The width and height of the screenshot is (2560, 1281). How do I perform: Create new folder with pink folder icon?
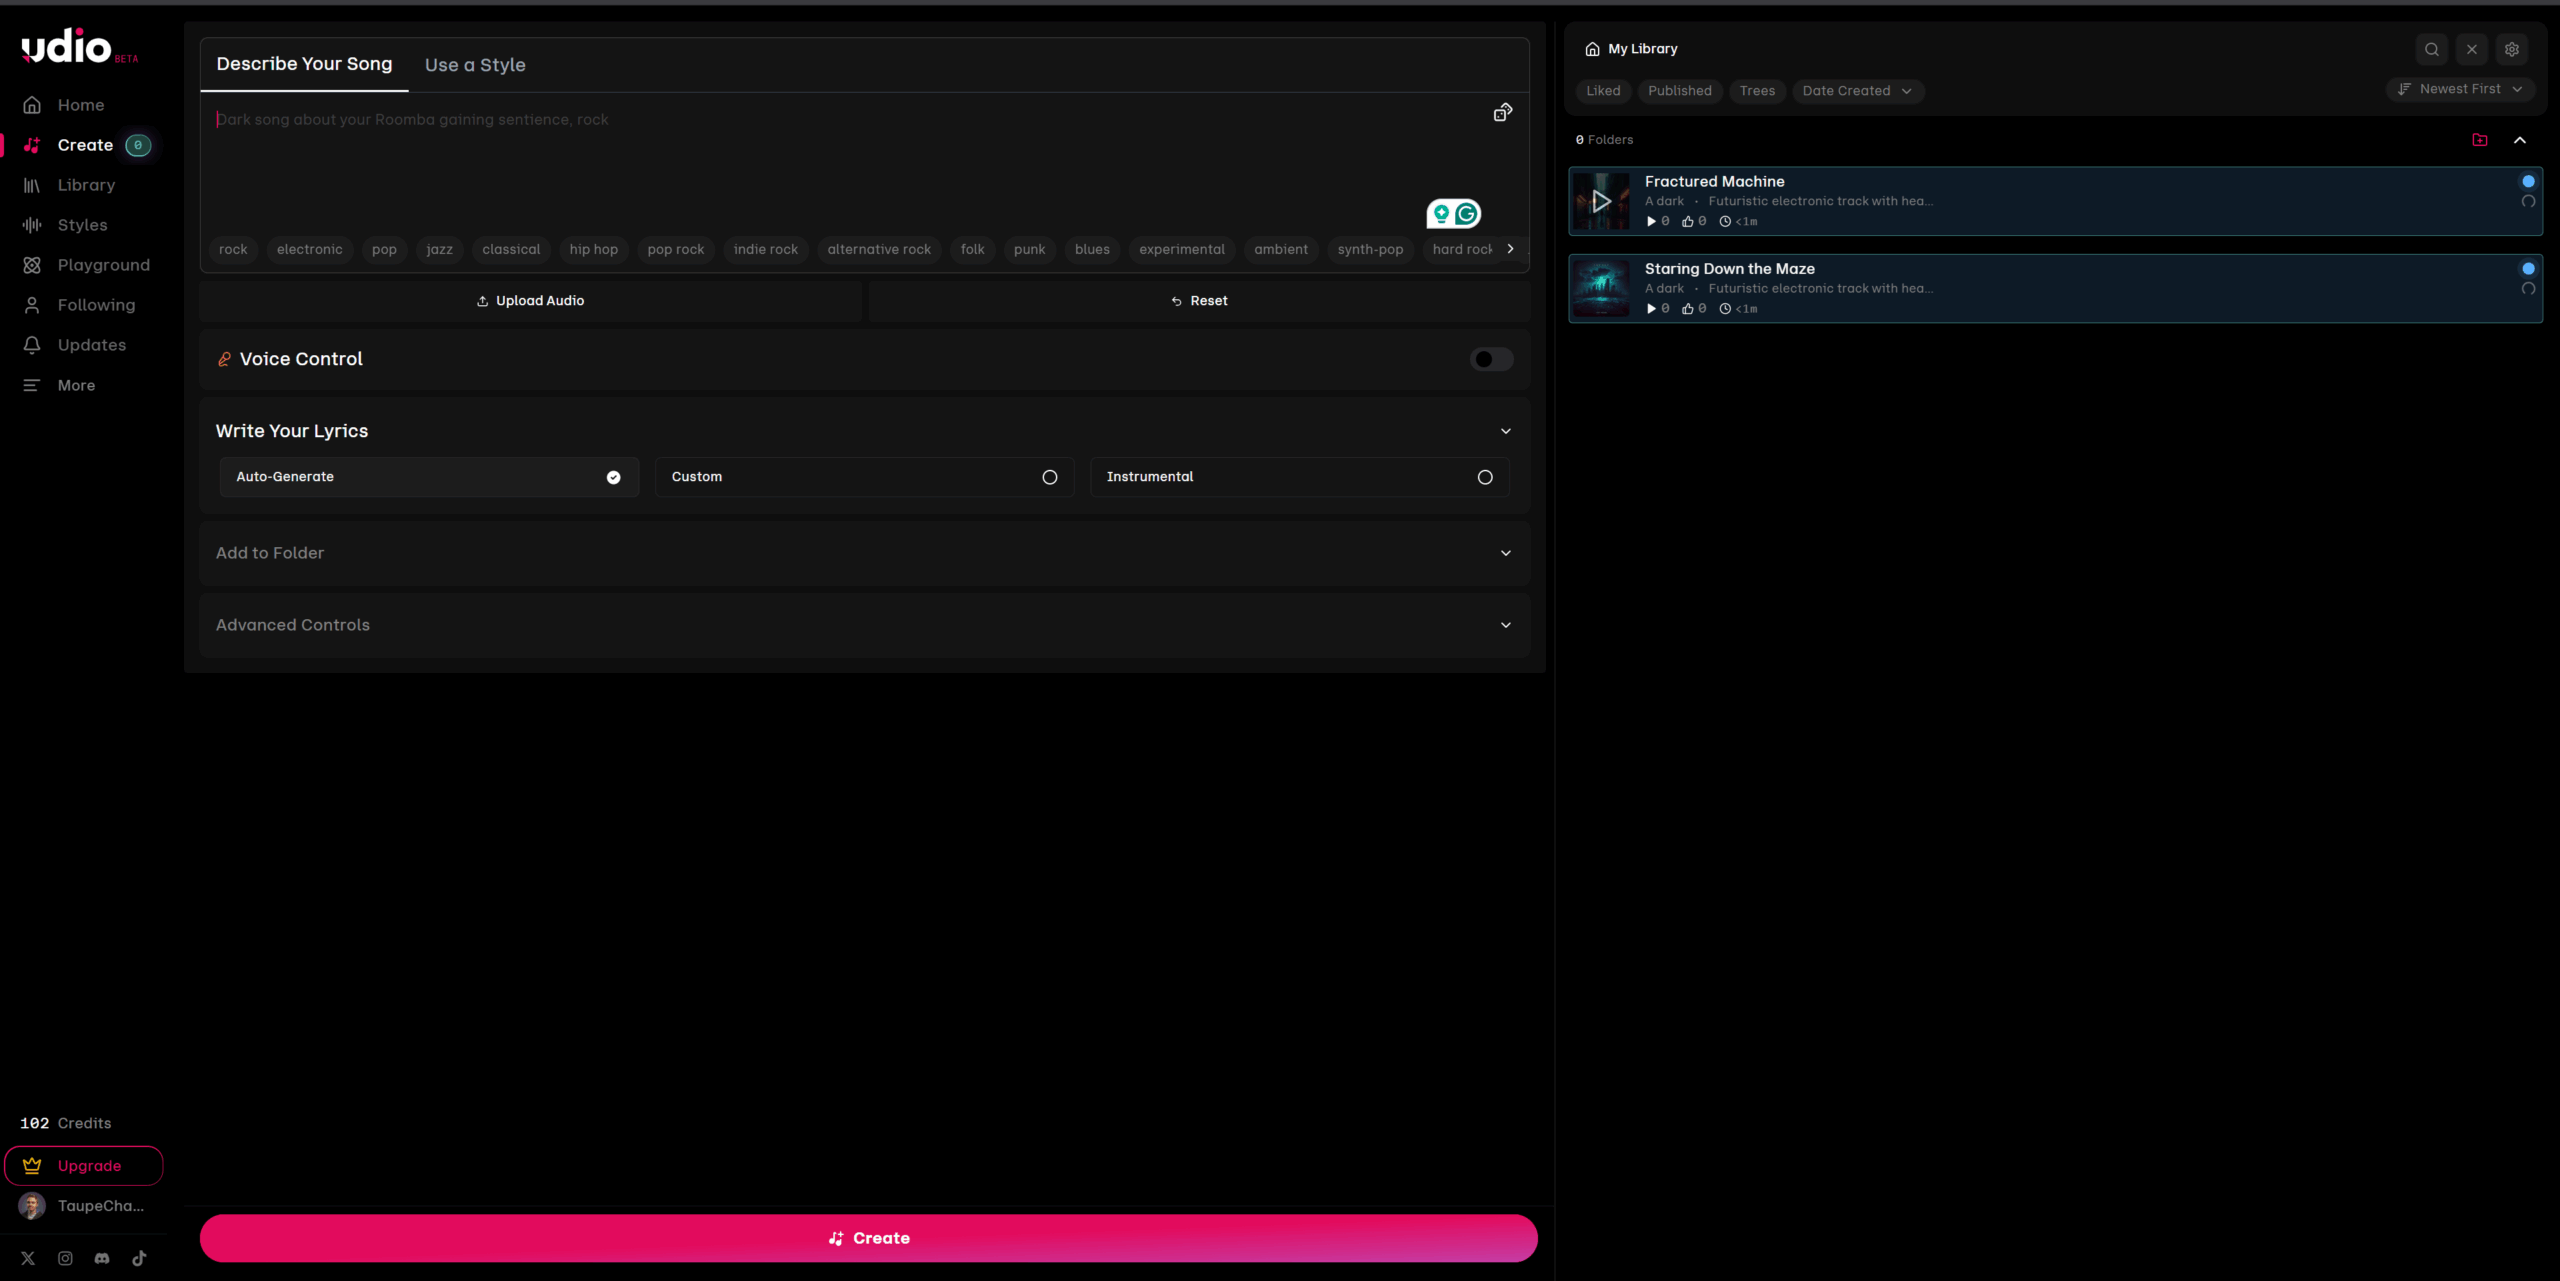(x=2480, y=140)
